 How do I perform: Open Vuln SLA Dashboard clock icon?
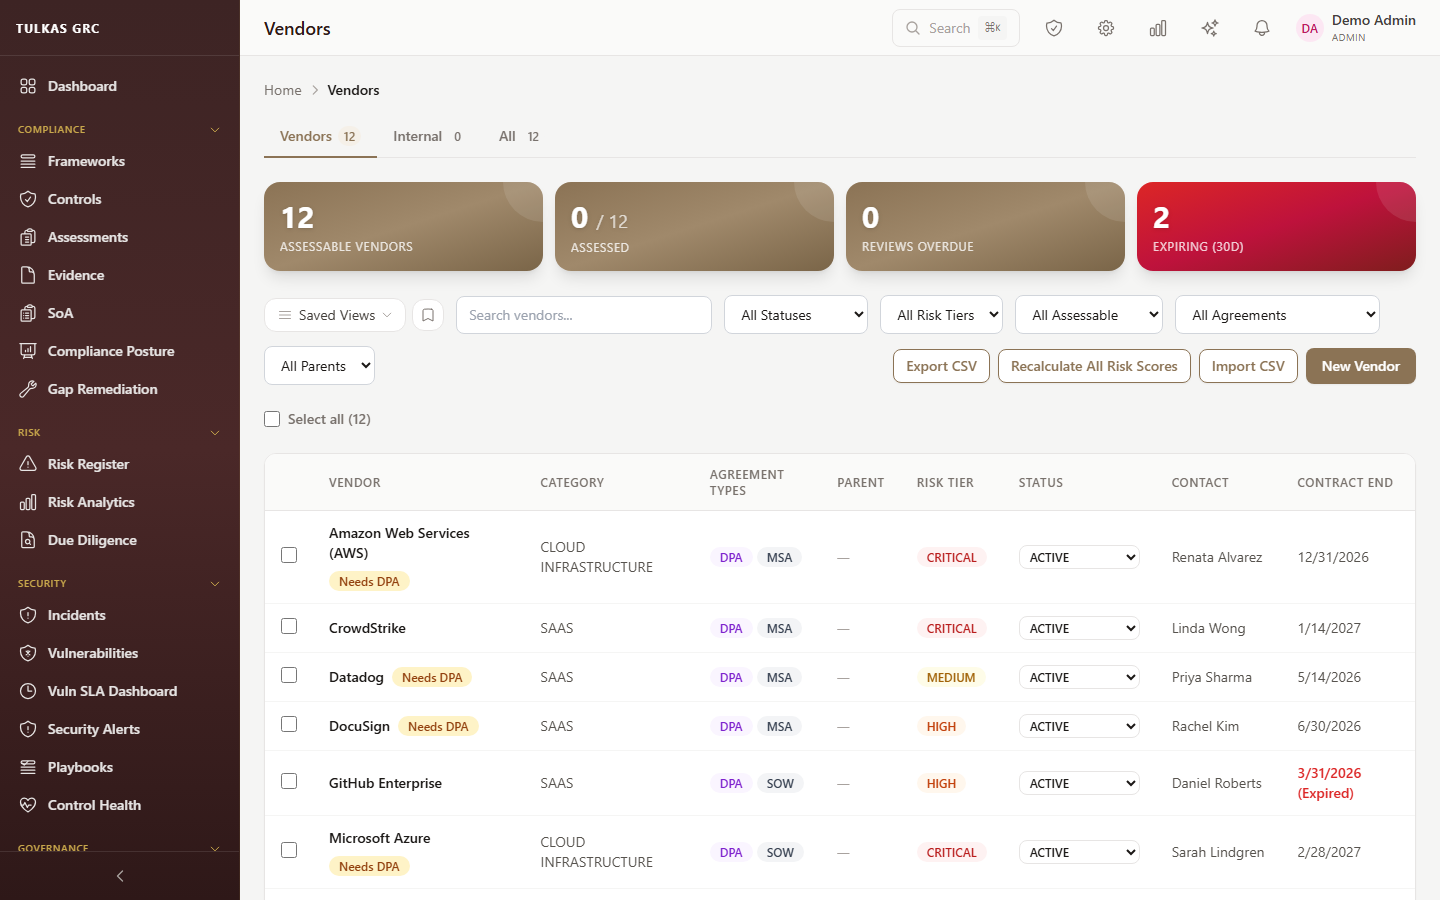[28, 691]
